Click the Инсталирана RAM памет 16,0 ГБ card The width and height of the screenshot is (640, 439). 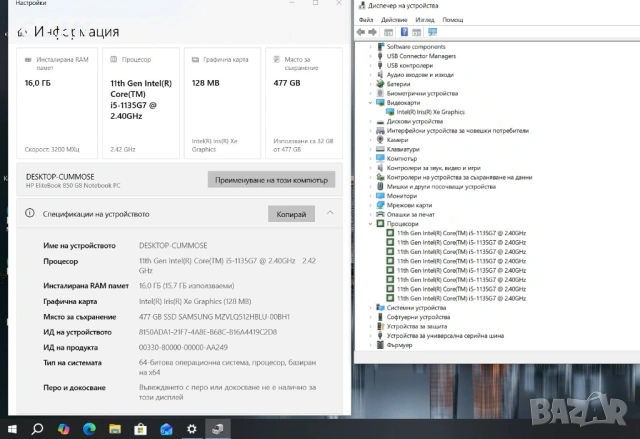coord(57,103)
